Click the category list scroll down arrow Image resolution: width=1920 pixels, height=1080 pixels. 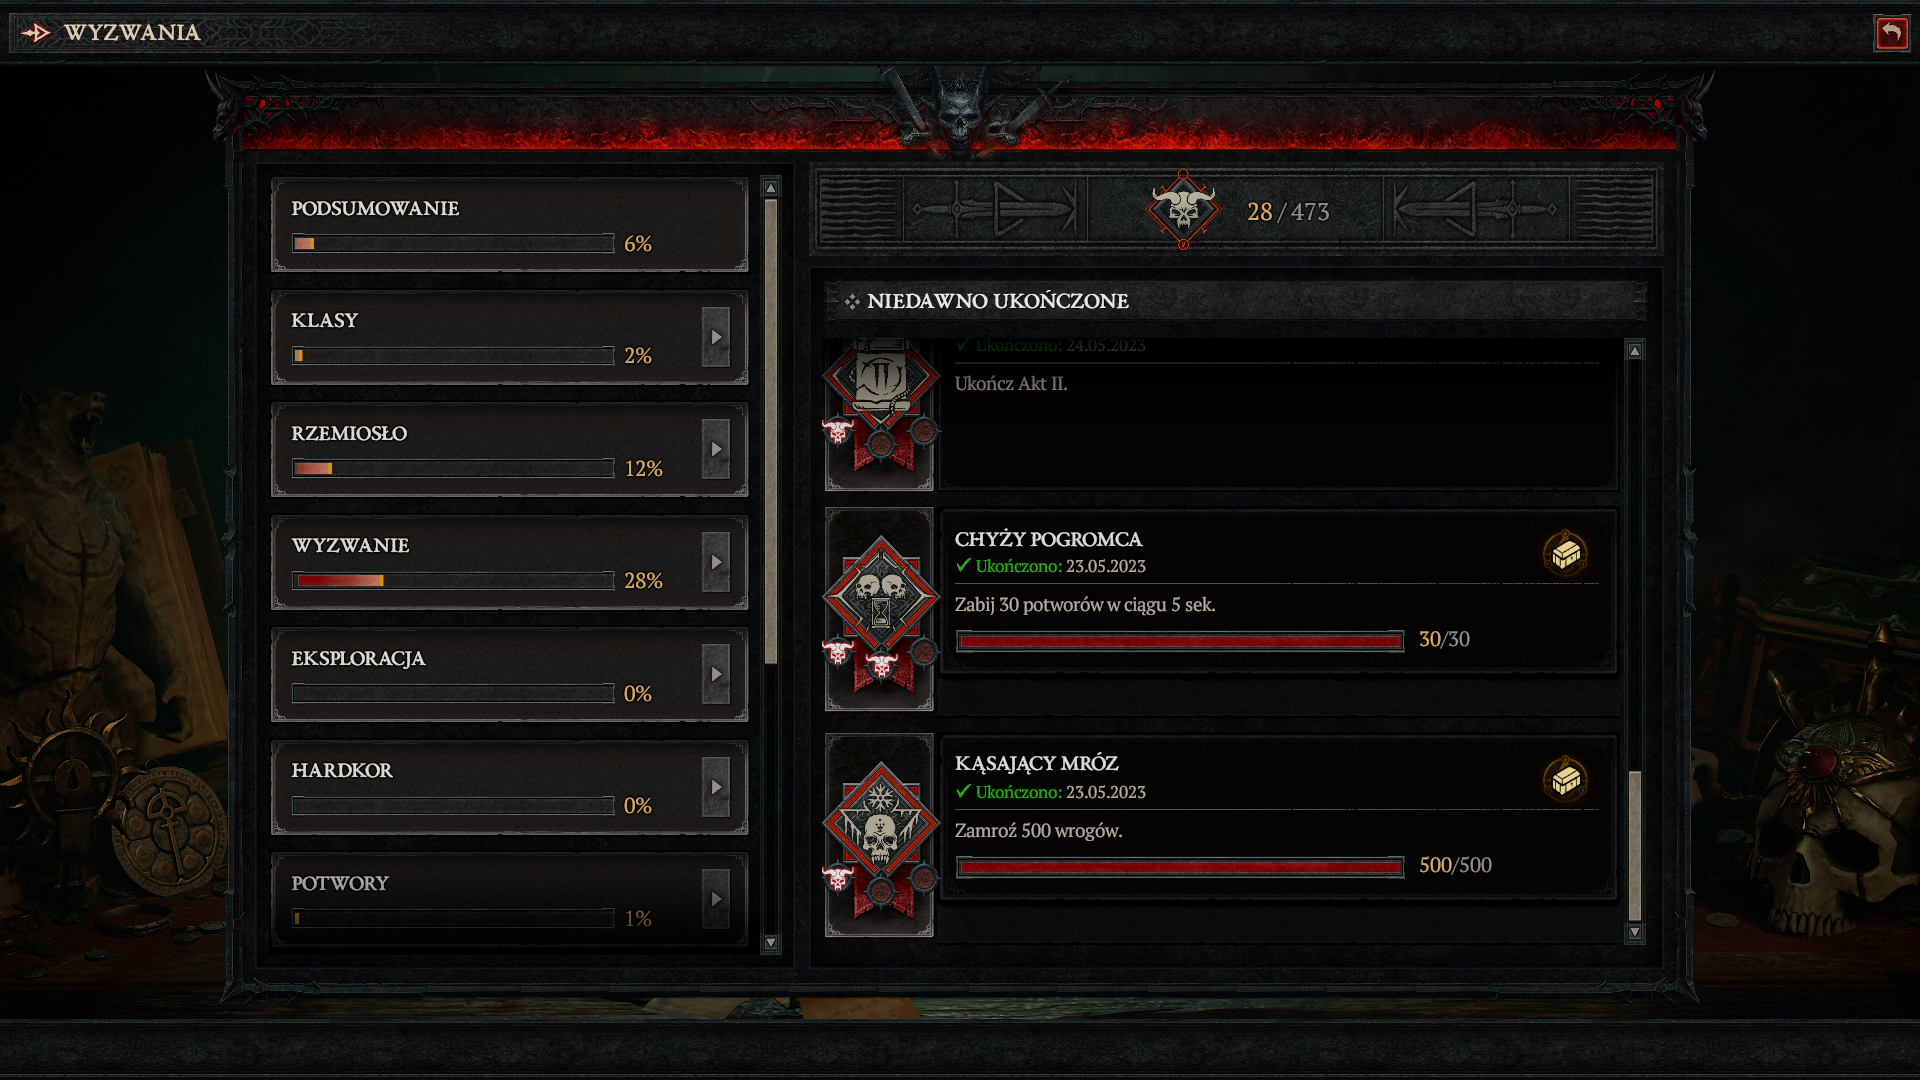click(x=770, y=942)
